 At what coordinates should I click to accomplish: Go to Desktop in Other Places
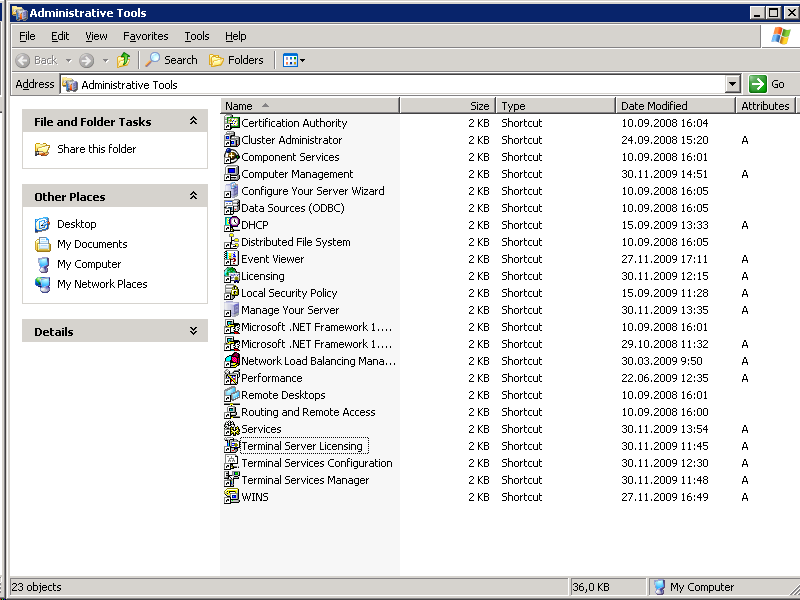tap(77, 224)
